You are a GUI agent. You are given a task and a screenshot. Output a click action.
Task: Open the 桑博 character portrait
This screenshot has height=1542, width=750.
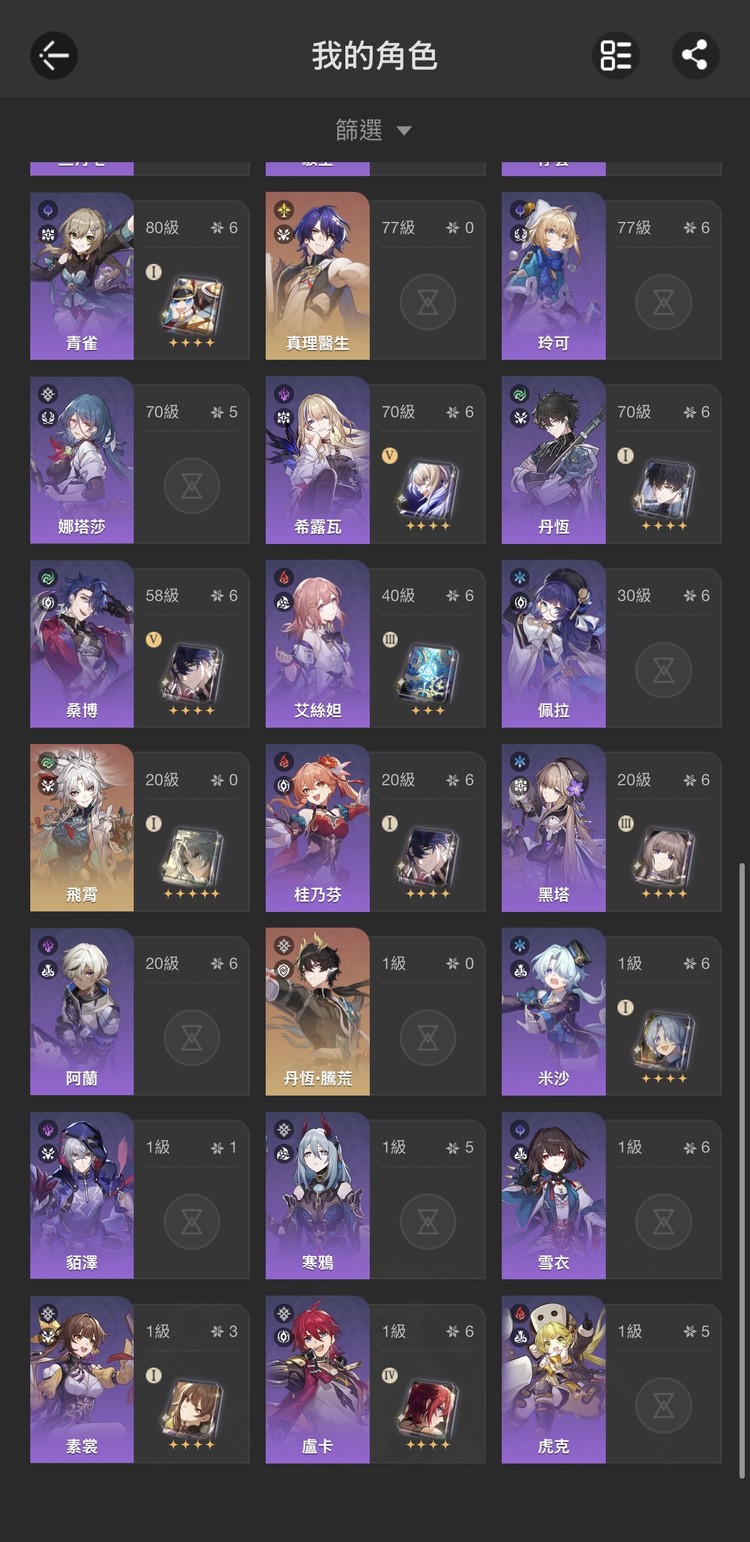pyautogui.click(x=82, y=644)
